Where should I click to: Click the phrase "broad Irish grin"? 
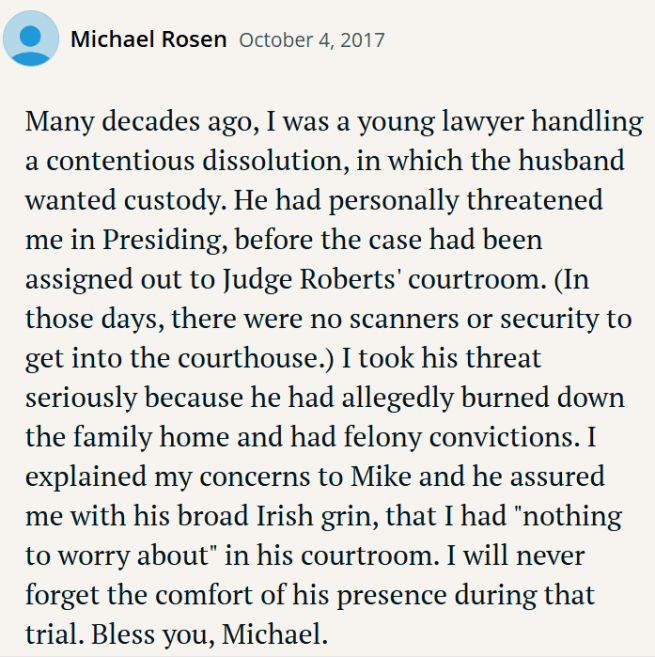[x=277, y=516]
